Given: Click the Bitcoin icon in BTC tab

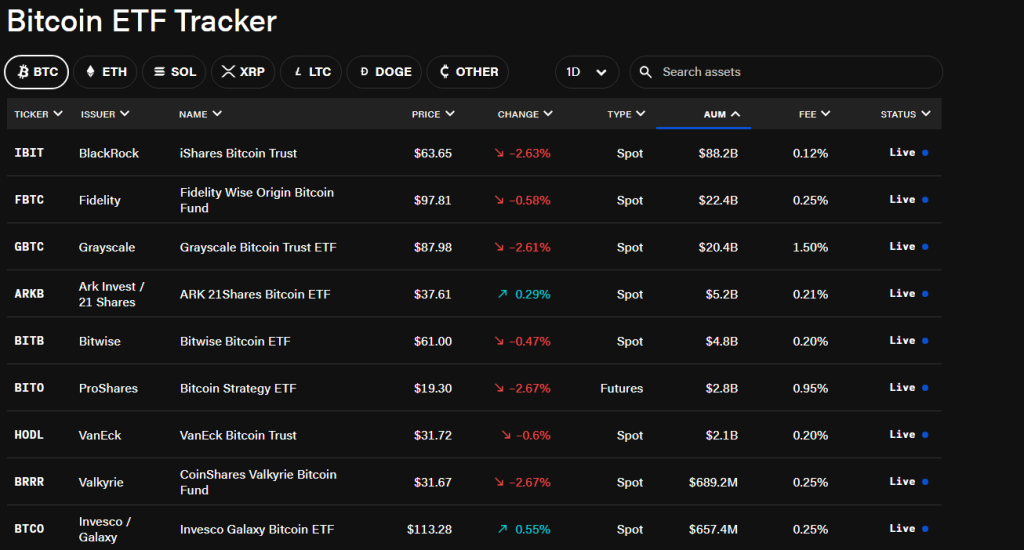Looking at the screenshot, I should pos(23,72).
